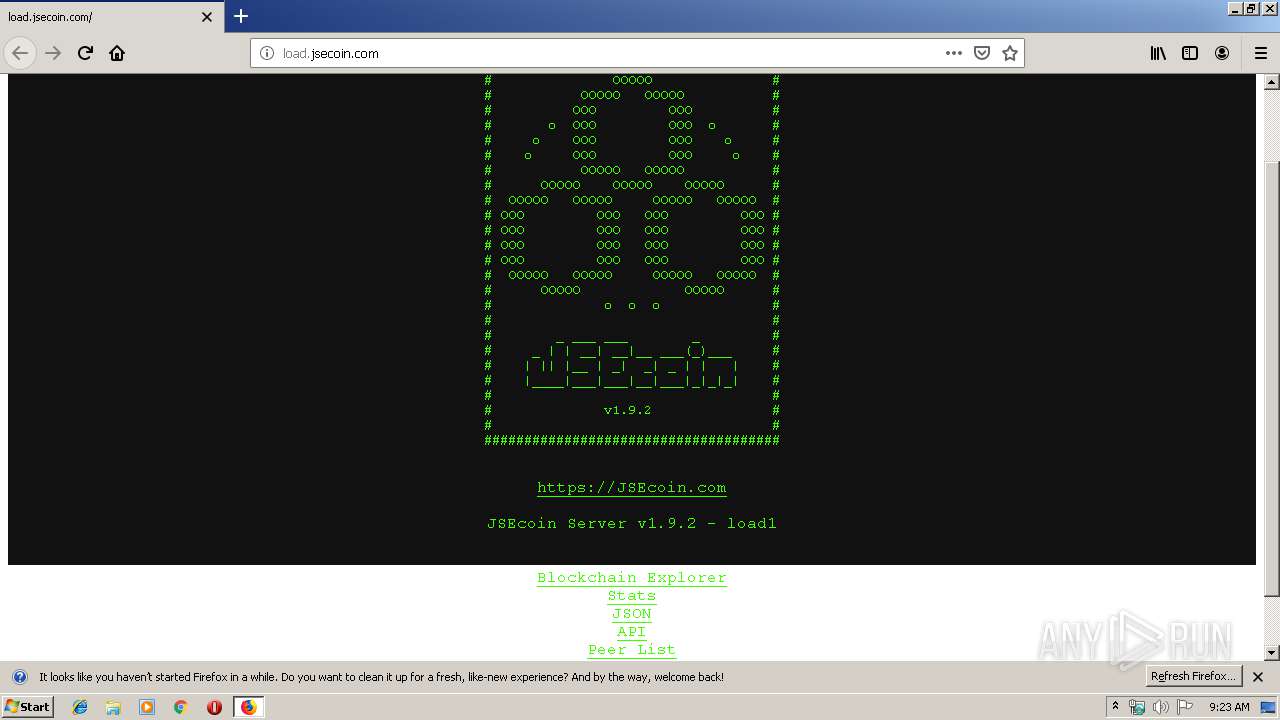
Task: Open the Peer List link
Action: (632, 650)
